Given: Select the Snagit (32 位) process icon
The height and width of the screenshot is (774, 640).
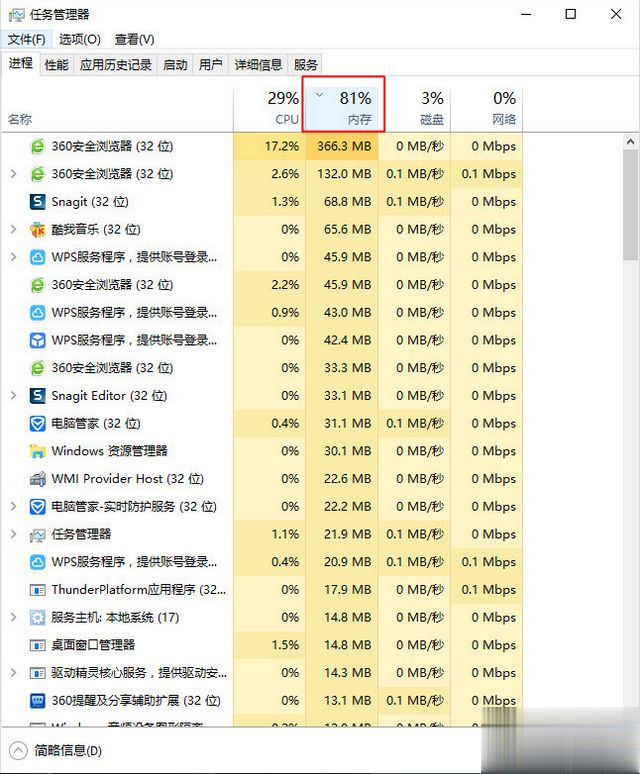Looking at the screenshot, I should (x=38, y=201).
